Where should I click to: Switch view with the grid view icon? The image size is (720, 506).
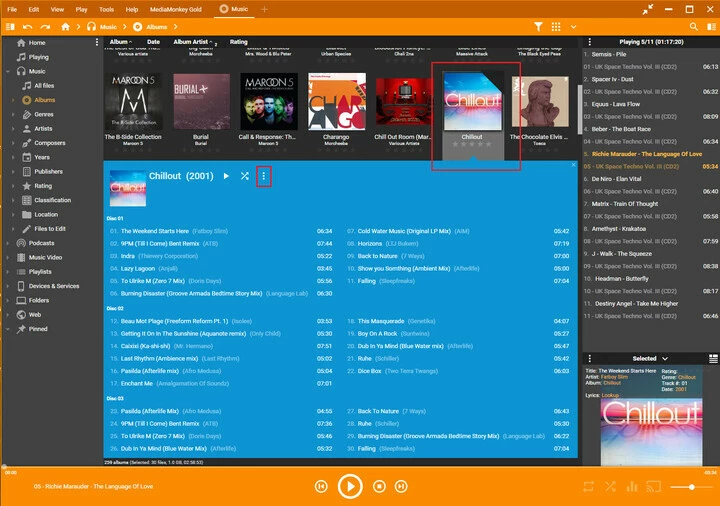pos(556,27)
